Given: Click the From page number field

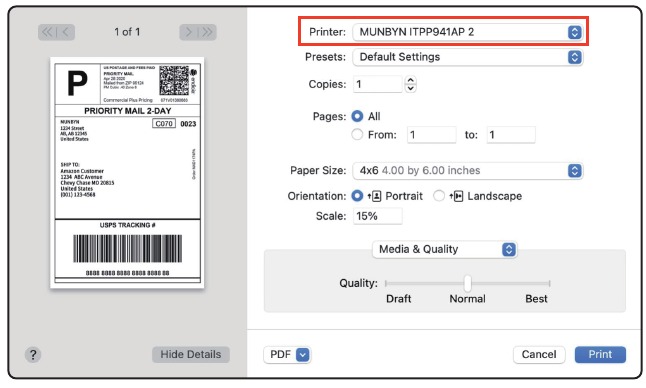Looking at the screenshot, I should (x=431, y=135).
